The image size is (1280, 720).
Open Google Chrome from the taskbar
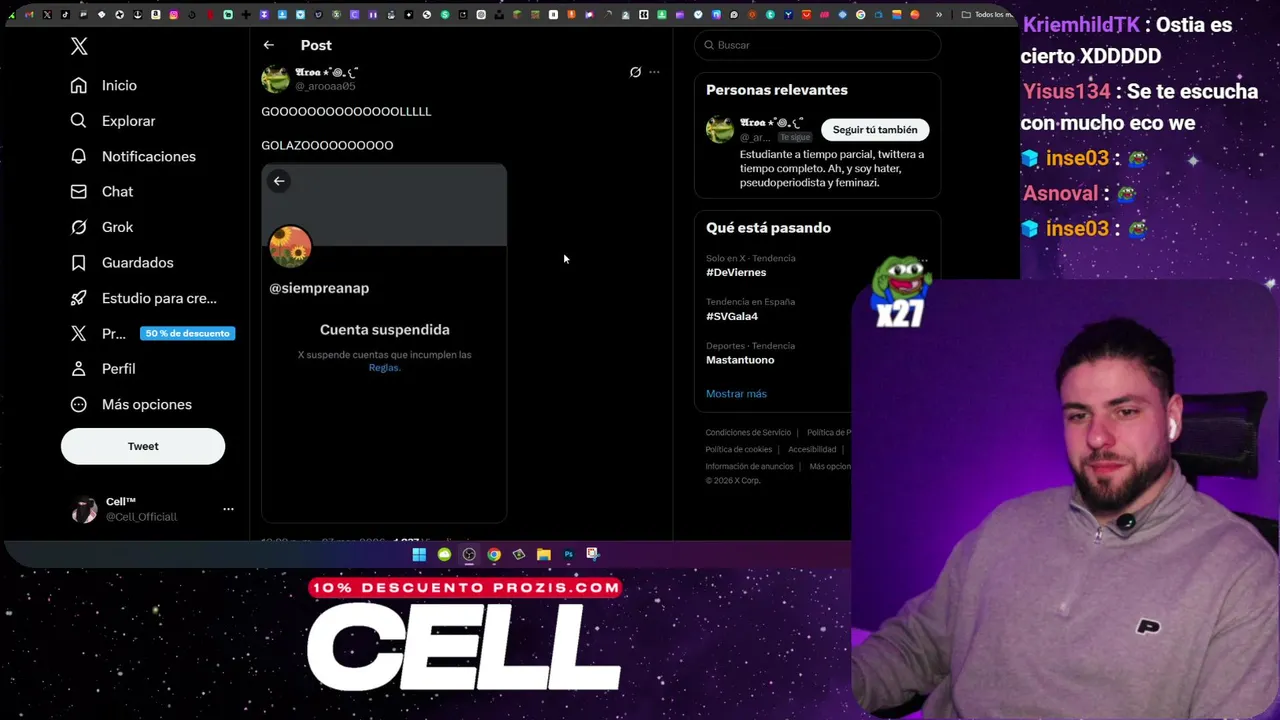coord(494,554)
